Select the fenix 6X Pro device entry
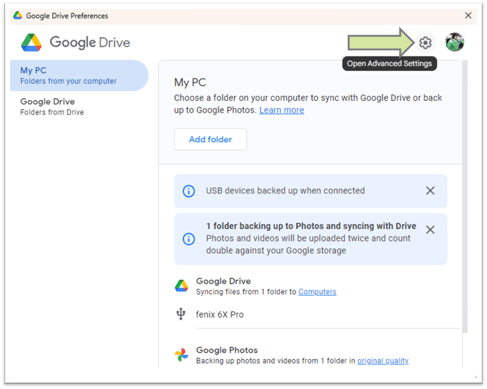Viewport: 487px width, 389px height. point(219,314)
